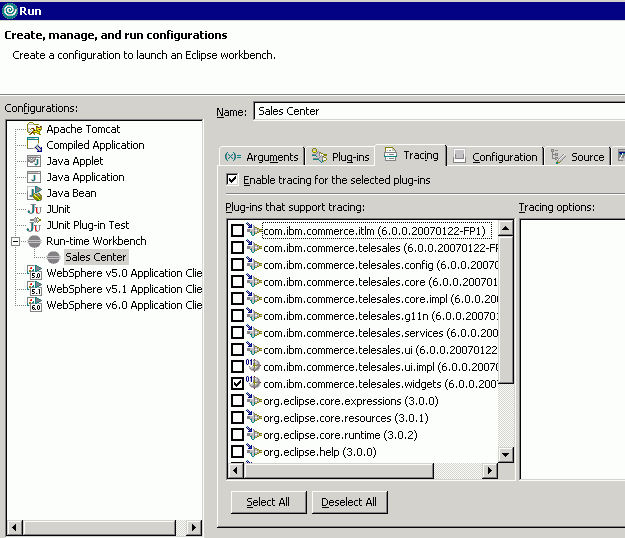
Task: Click the JUnit Plug-in Test icon
Action: coord(34,225)
